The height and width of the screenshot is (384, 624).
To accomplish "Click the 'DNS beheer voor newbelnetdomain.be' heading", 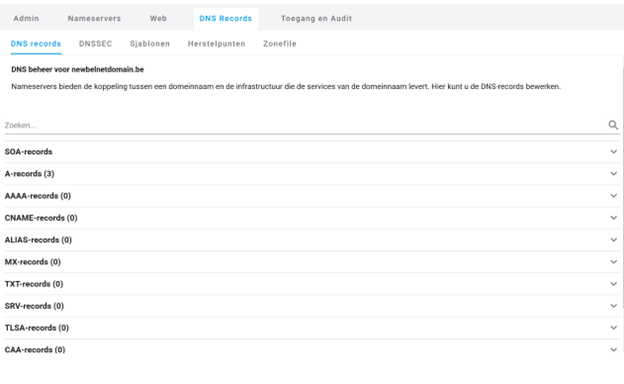I will [x=78, y=70].
